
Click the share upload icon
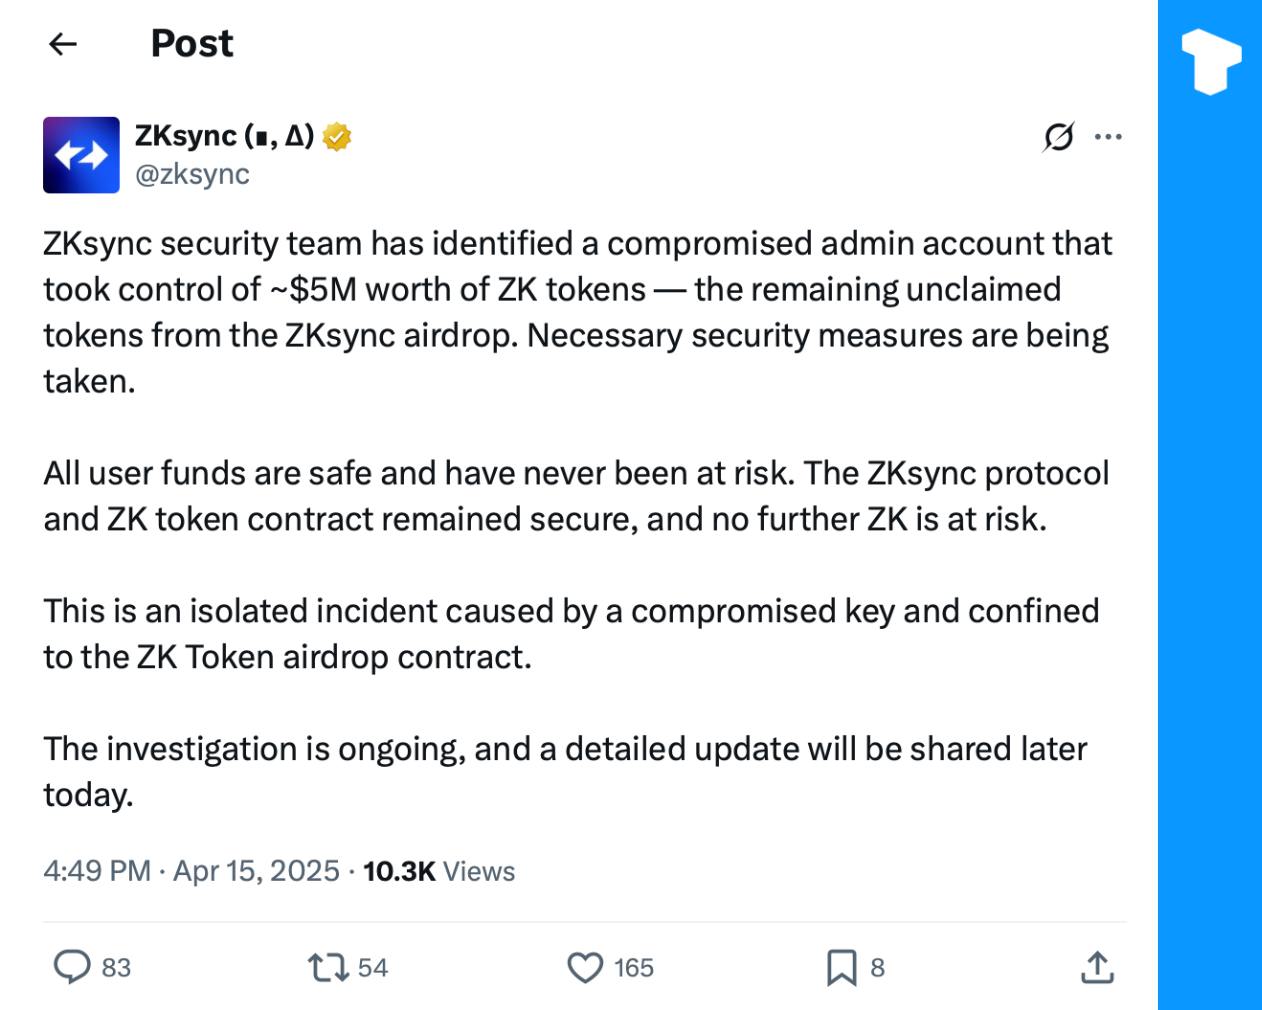coord(1097,967)
